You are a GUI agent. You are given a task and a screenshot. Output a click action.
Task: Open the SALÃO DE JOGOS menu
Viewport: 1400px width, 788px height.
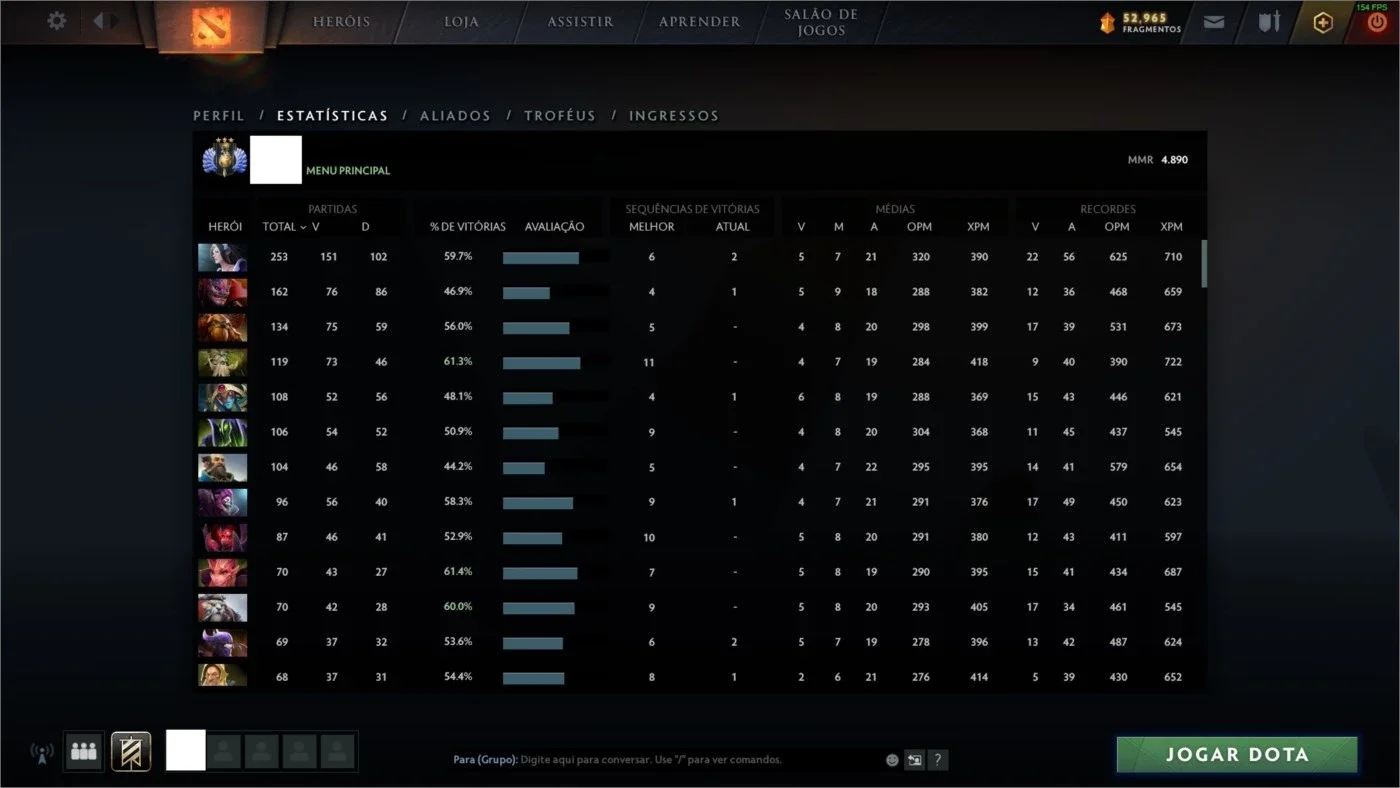(821, 22)
